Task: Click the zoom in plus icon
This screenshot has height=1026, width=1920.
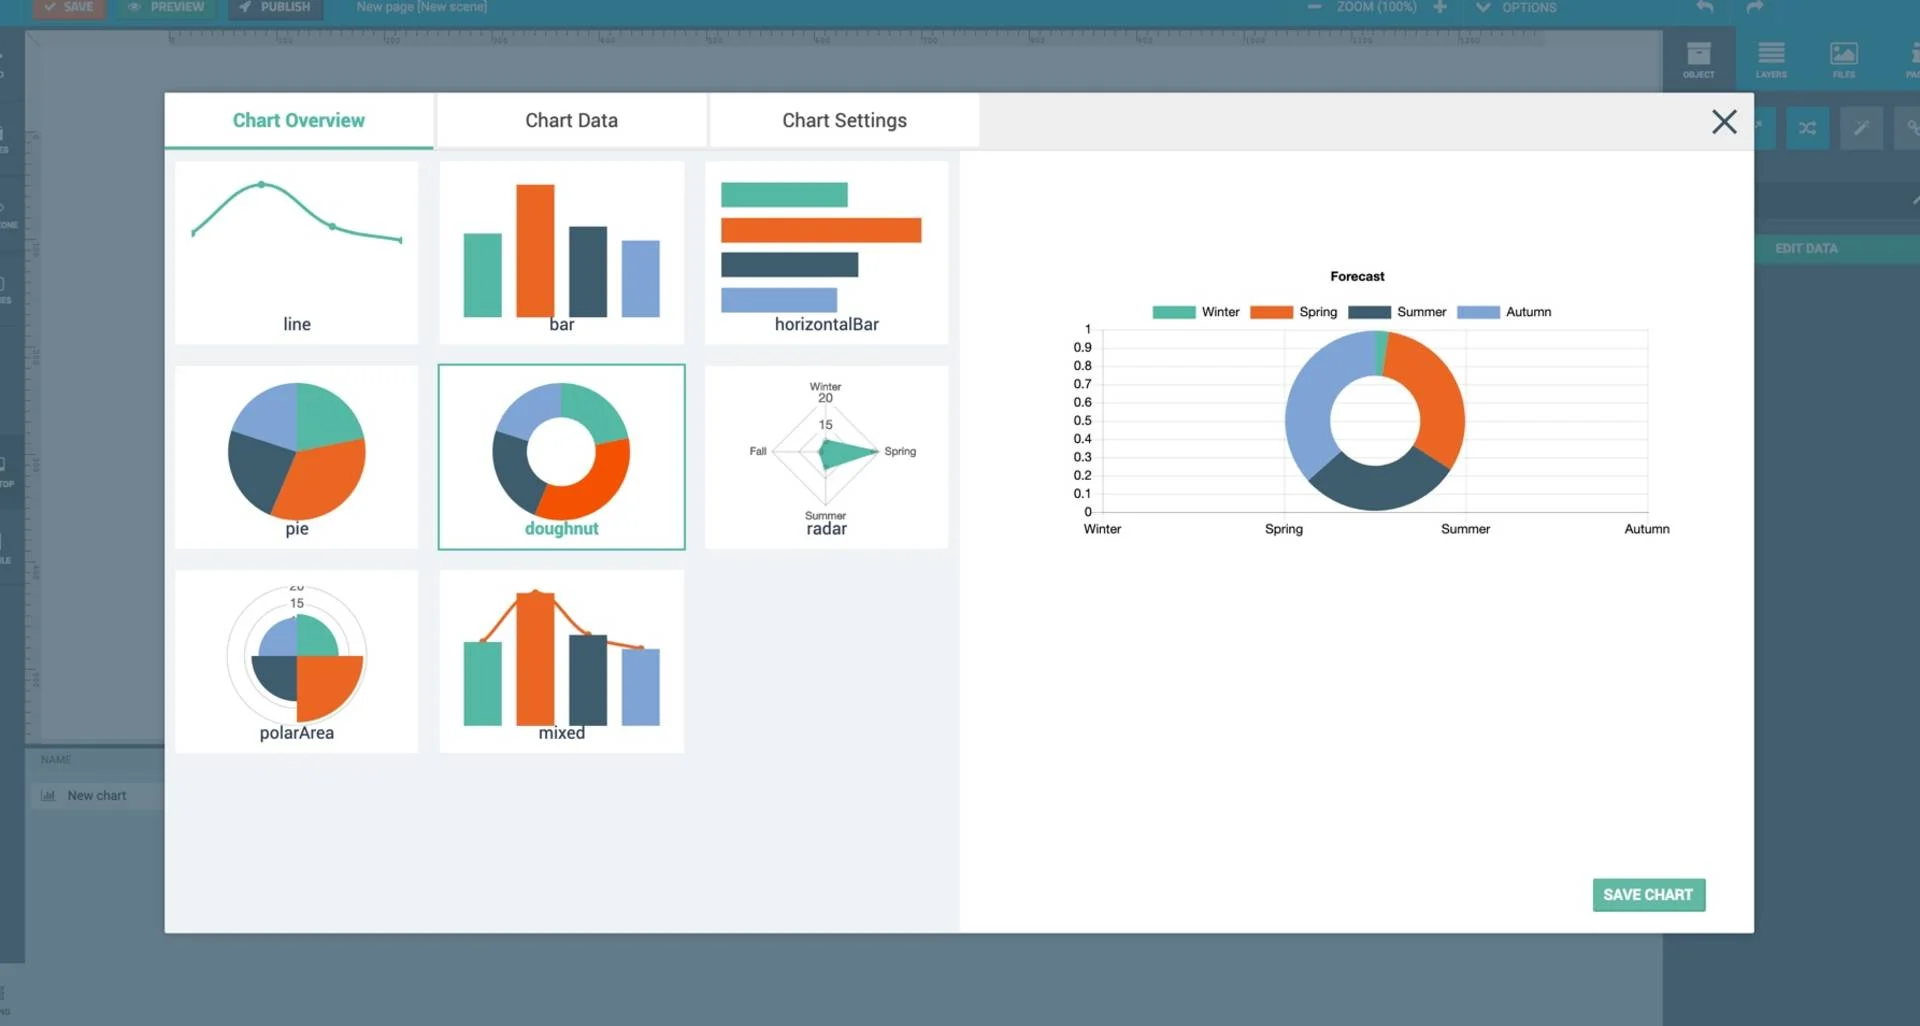Action: coord(1440,7)
